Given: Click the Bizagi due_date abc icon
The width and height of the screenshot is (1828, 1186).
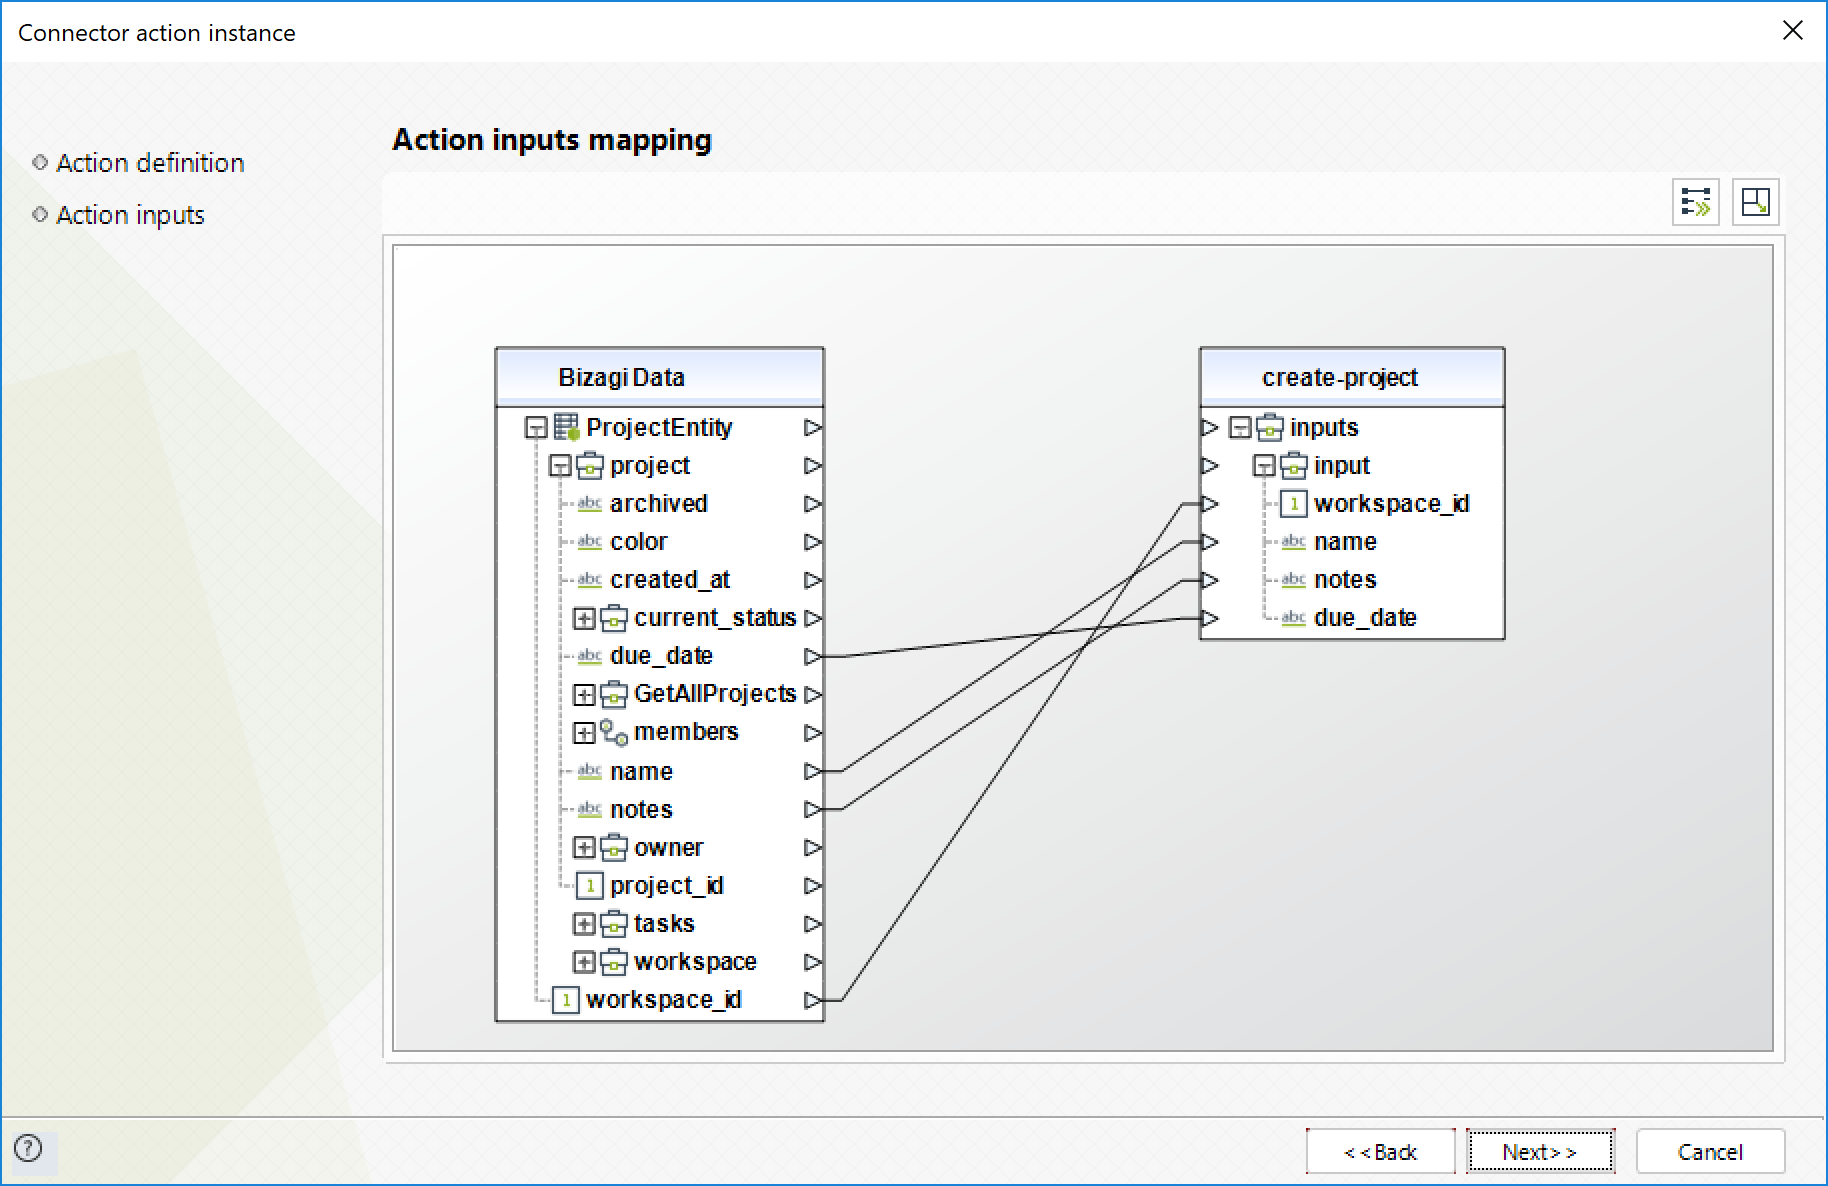Looking at the screenshot, I should (590, 656).
